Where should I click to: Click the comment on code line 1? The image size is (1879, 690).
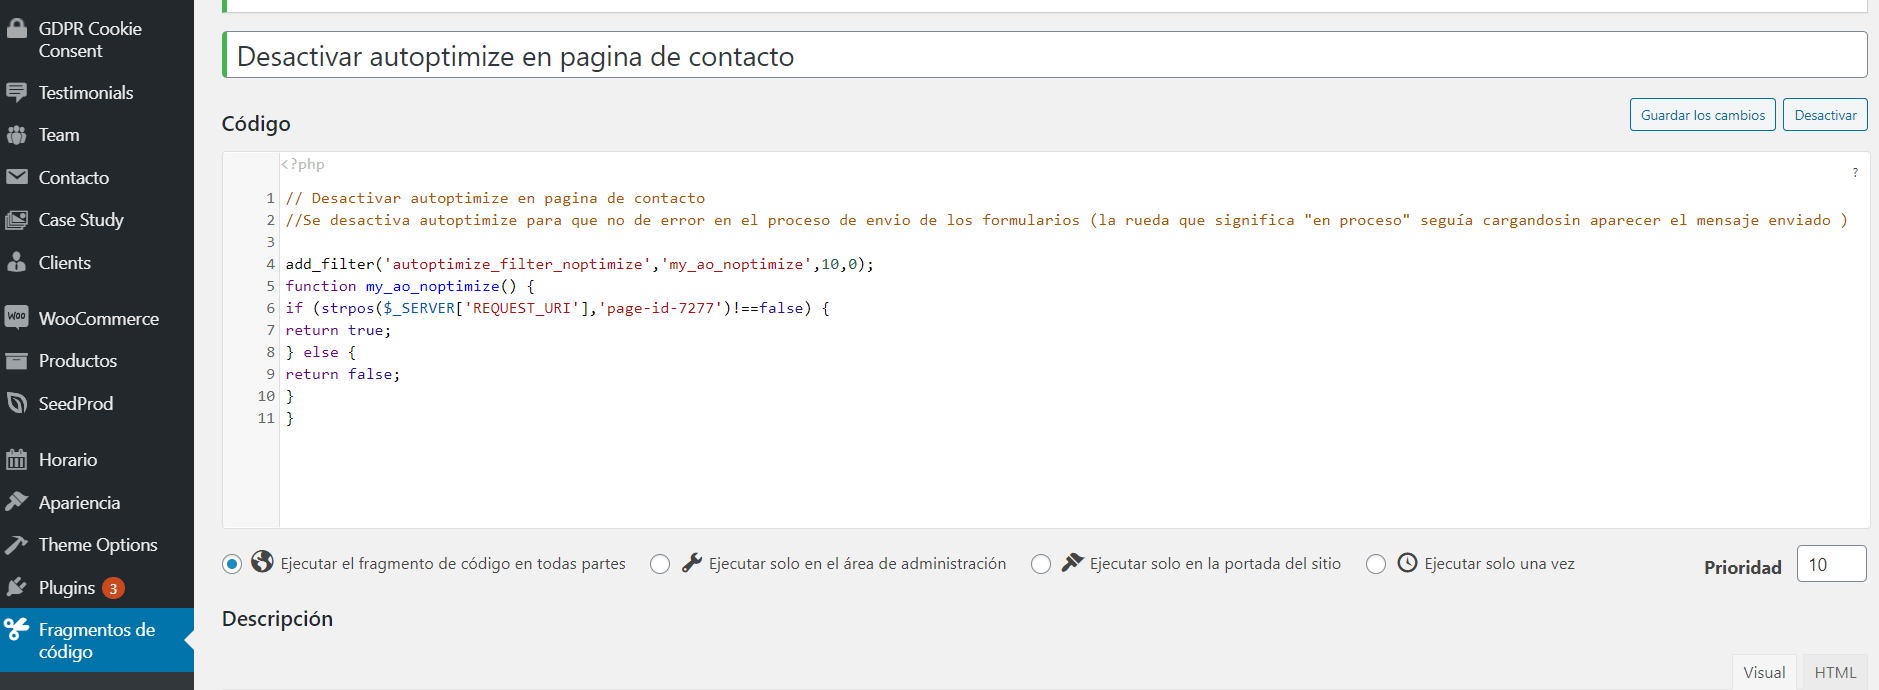495,198
